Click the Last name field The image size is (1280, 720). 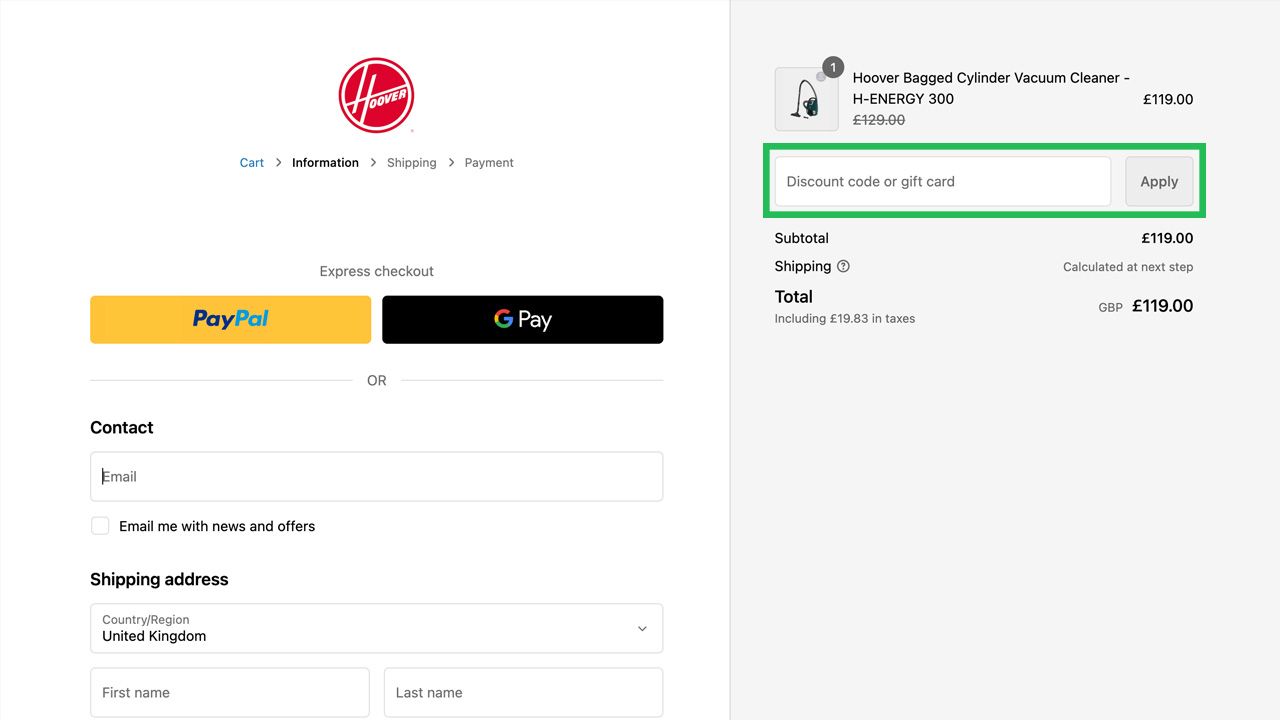[523, 692]
